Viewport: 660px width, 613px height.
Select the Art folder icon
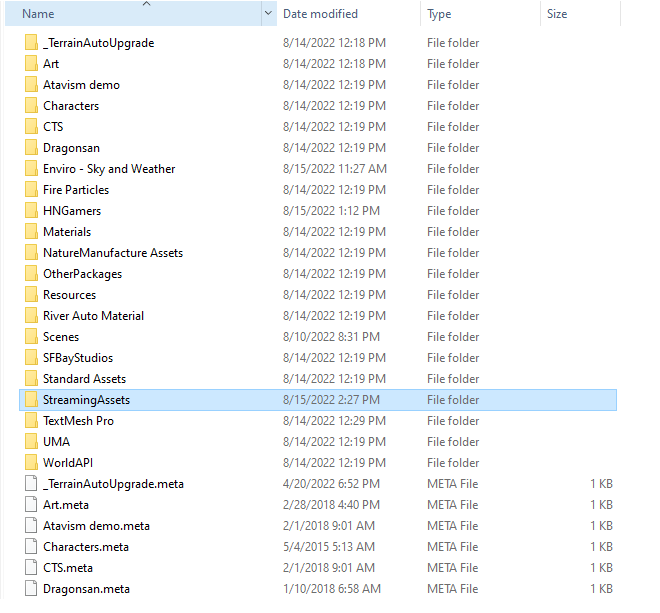pyautogui.click(x=31, y=64)
